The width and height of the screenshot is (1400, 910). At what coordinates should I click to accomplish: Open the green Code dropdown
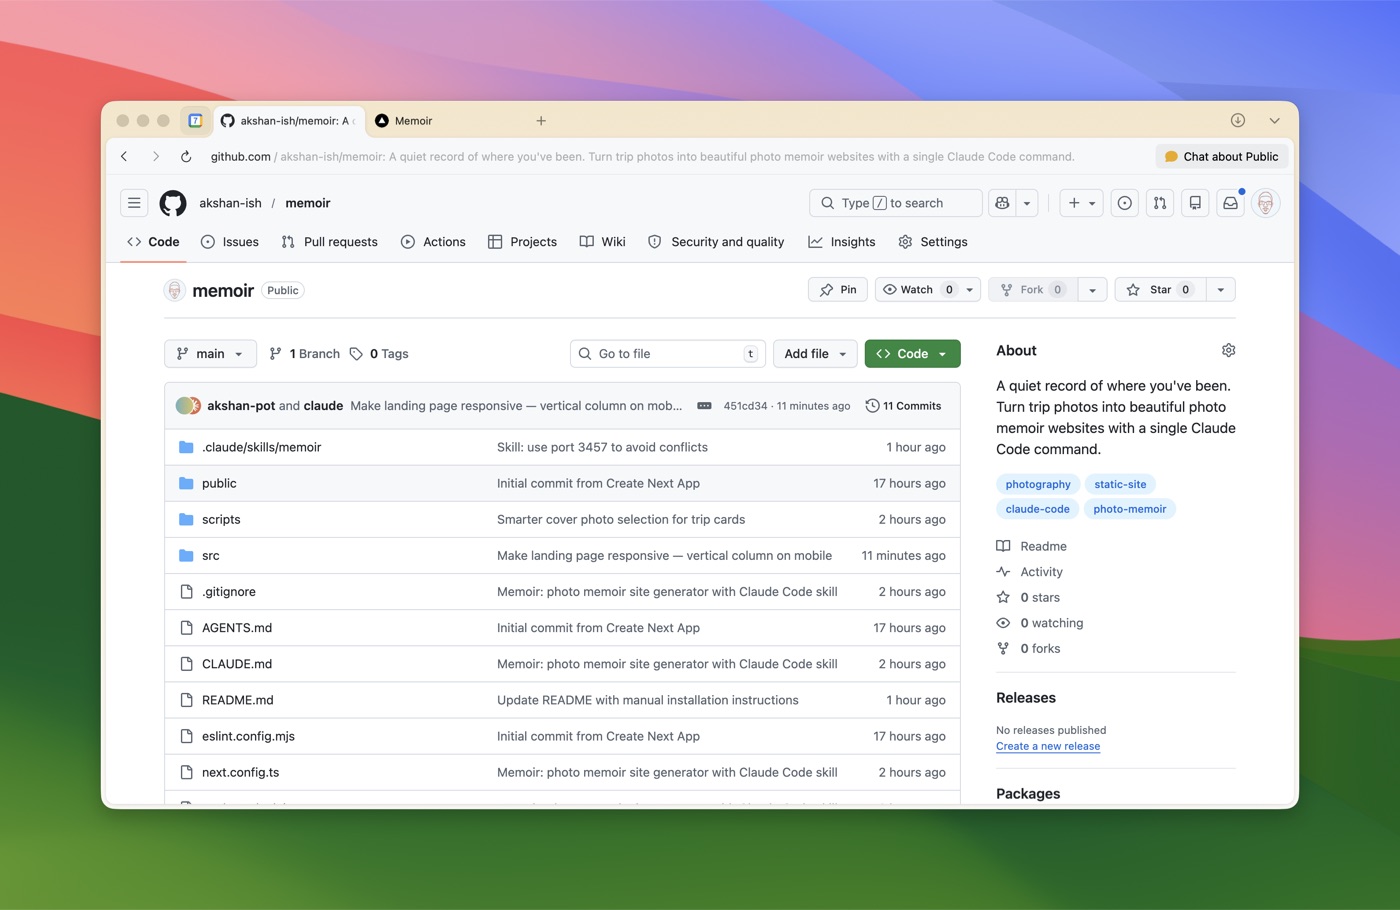(911, 353)
